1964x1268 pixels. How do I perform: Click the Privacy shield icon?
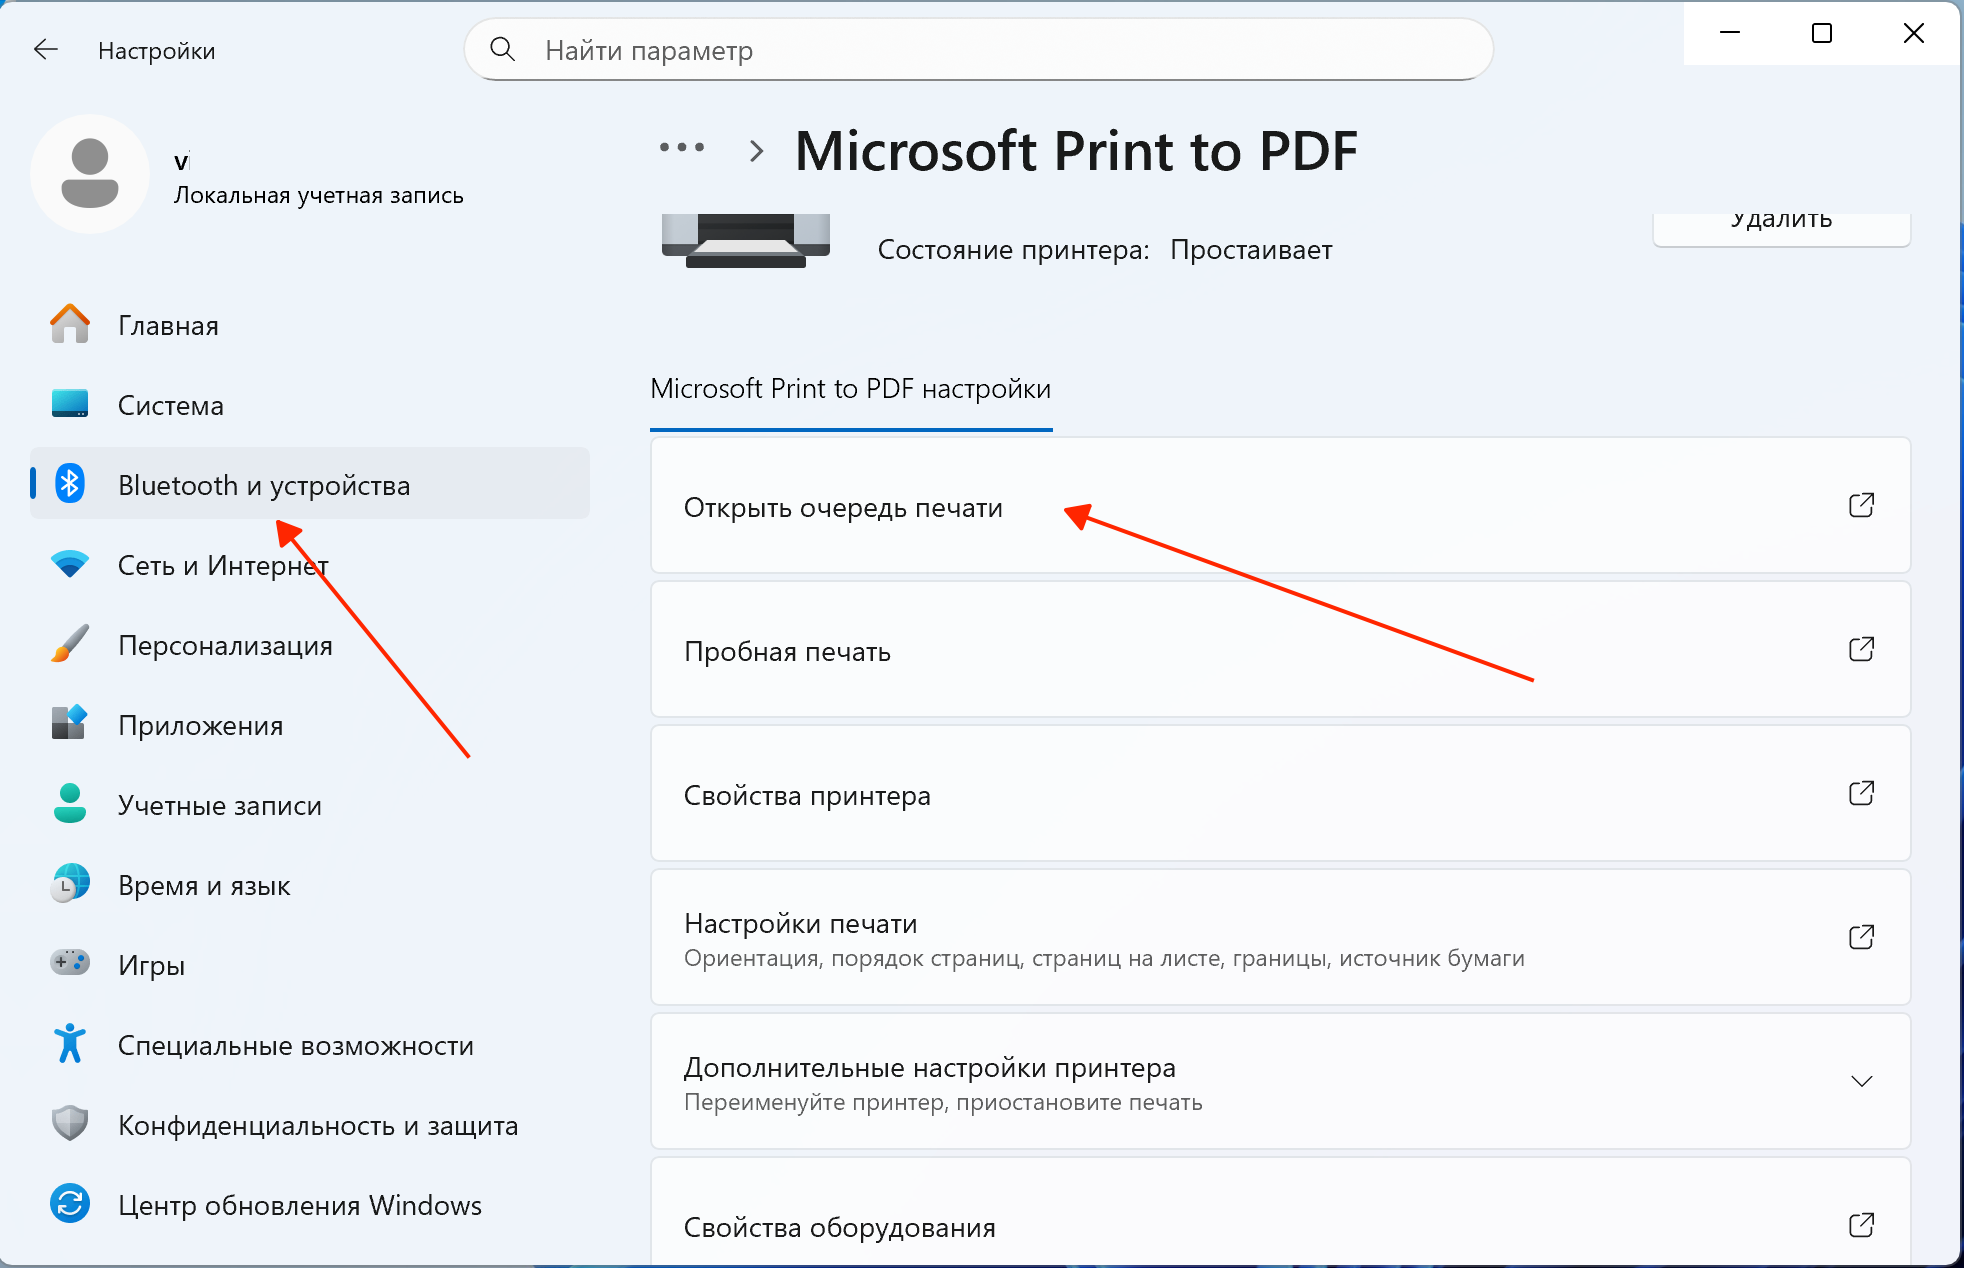point(70,1124)
